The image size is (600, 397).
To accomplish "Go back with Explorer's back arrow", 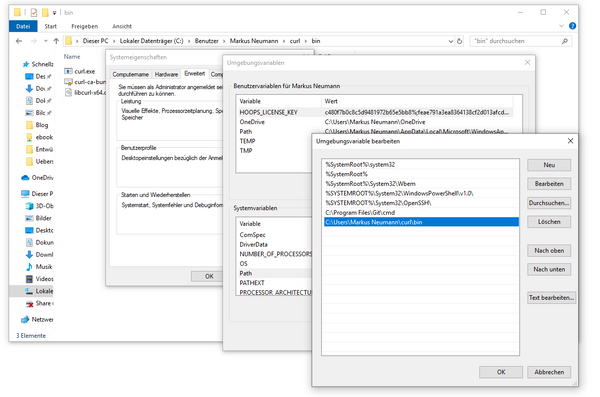I will [19, 41].
